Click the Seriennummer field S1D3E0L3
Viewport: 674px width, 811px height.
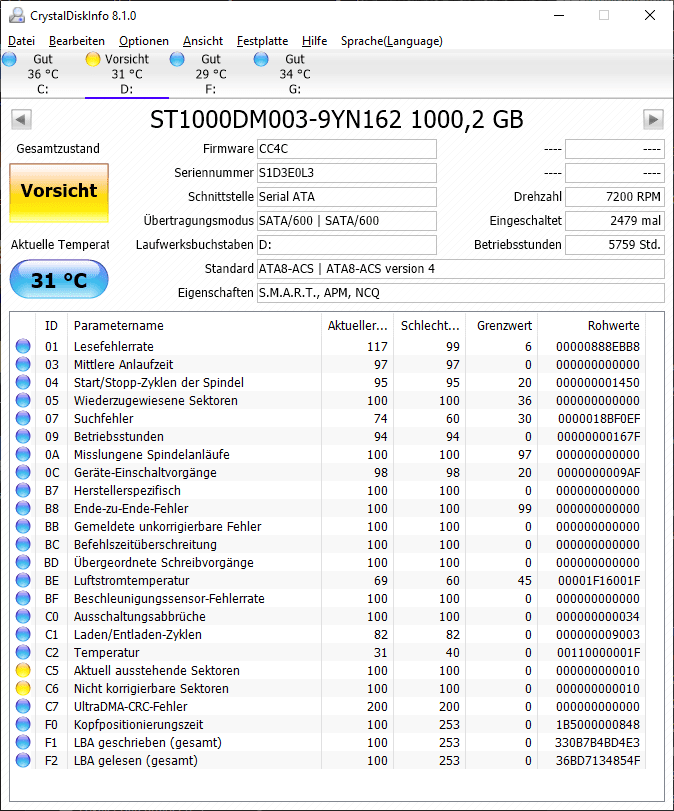point(347,173)
